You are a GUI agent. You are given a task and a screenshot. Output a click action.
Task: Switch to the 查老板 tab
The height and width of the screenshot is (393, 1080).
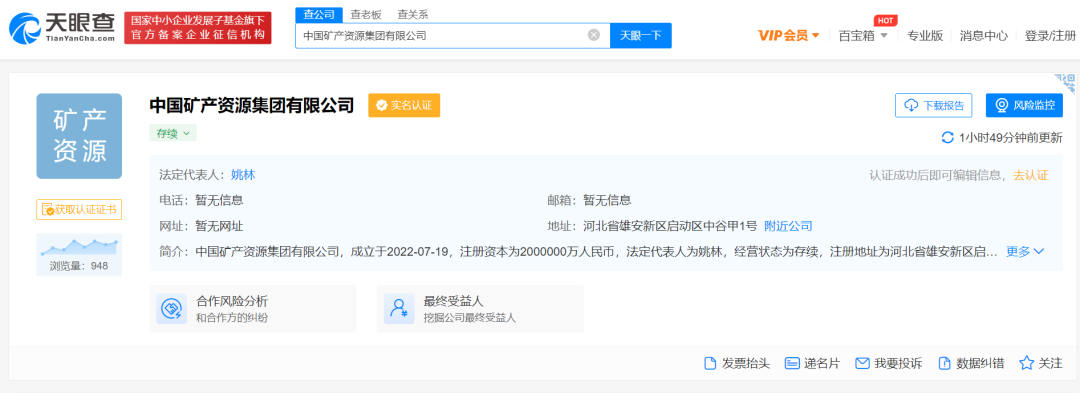[366, 14]
